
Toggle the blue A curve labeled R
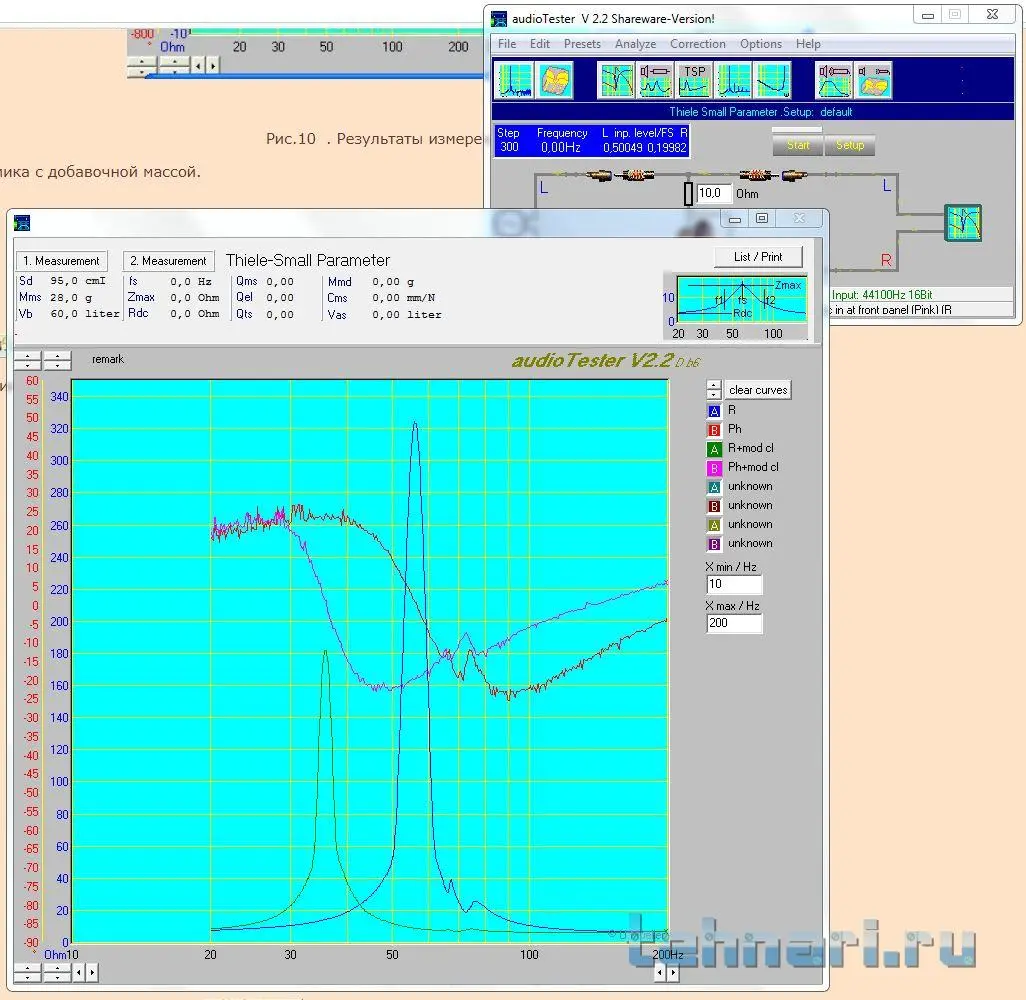point(714,411)
